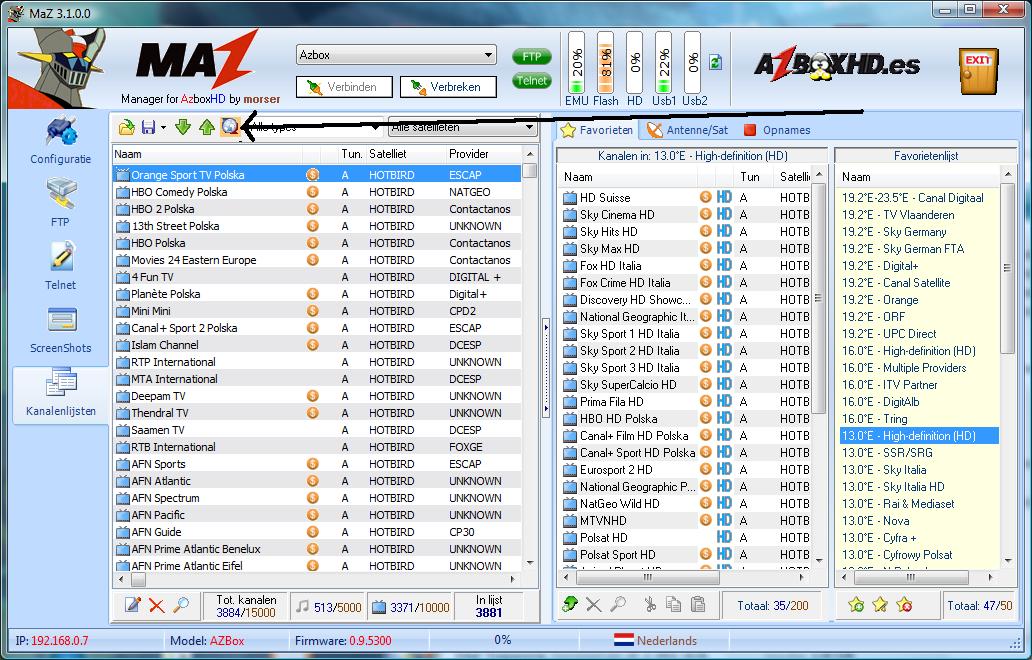Add favorite list with green-plus star icon
The image size is (1032, 660).
tap(856, 604)
